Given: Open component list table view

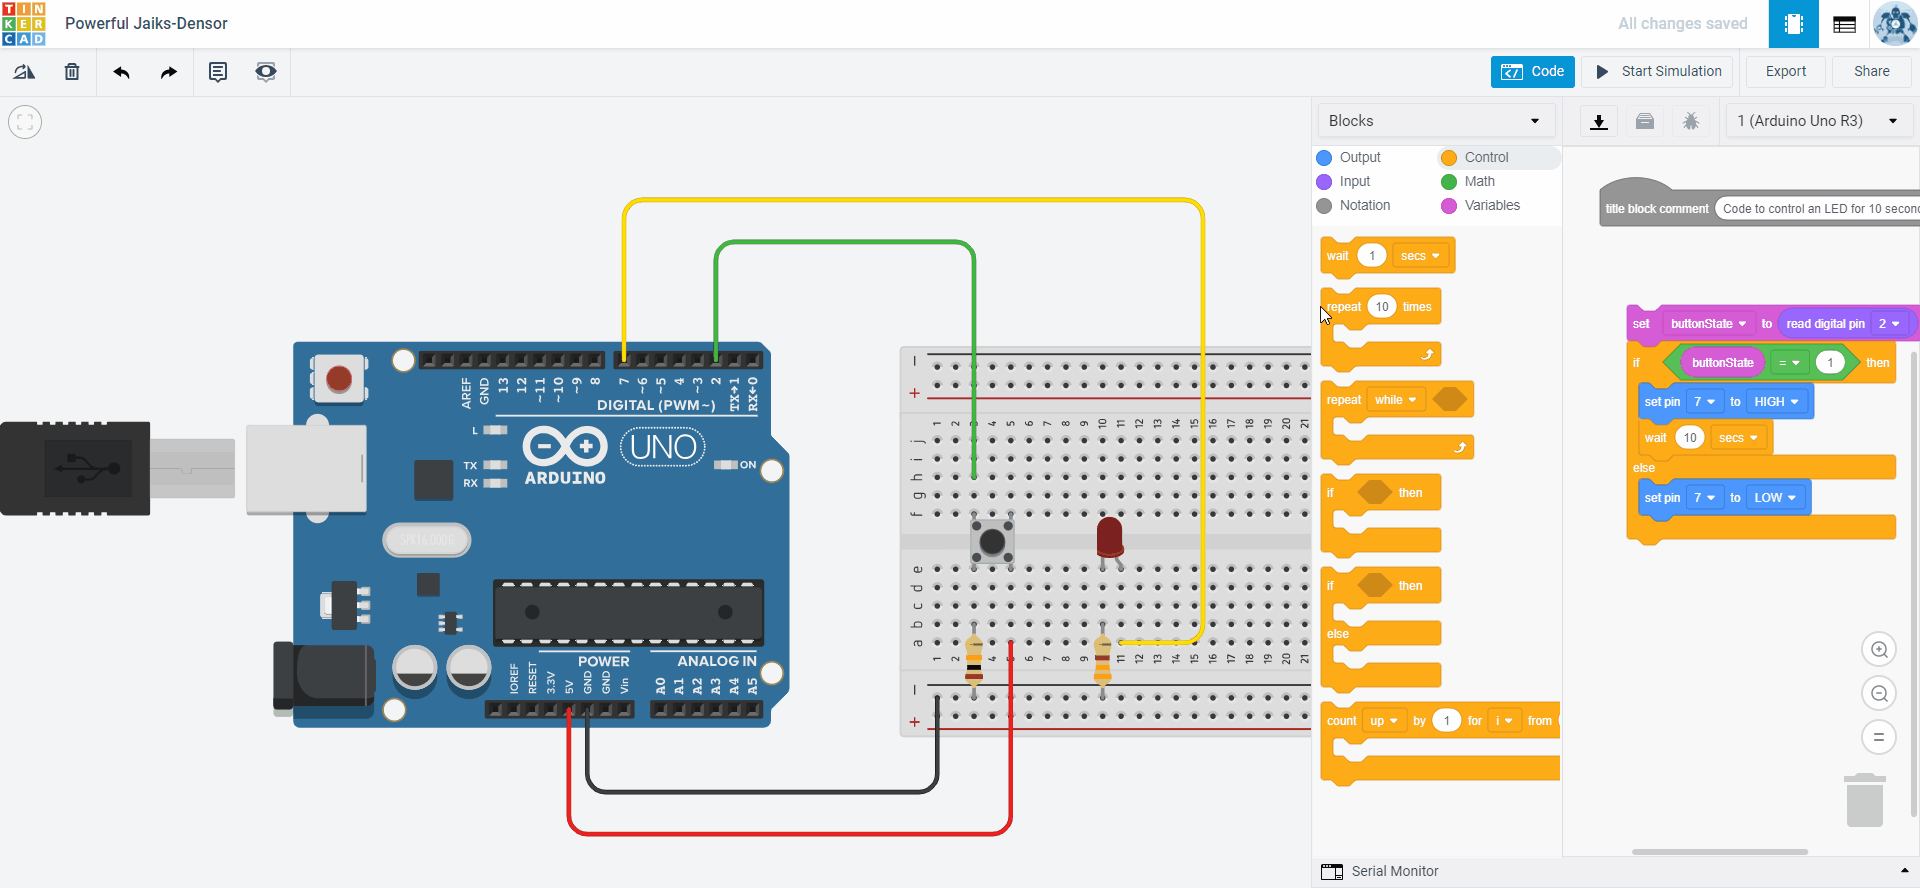Looking at the screenshot, I should 1845,24.
